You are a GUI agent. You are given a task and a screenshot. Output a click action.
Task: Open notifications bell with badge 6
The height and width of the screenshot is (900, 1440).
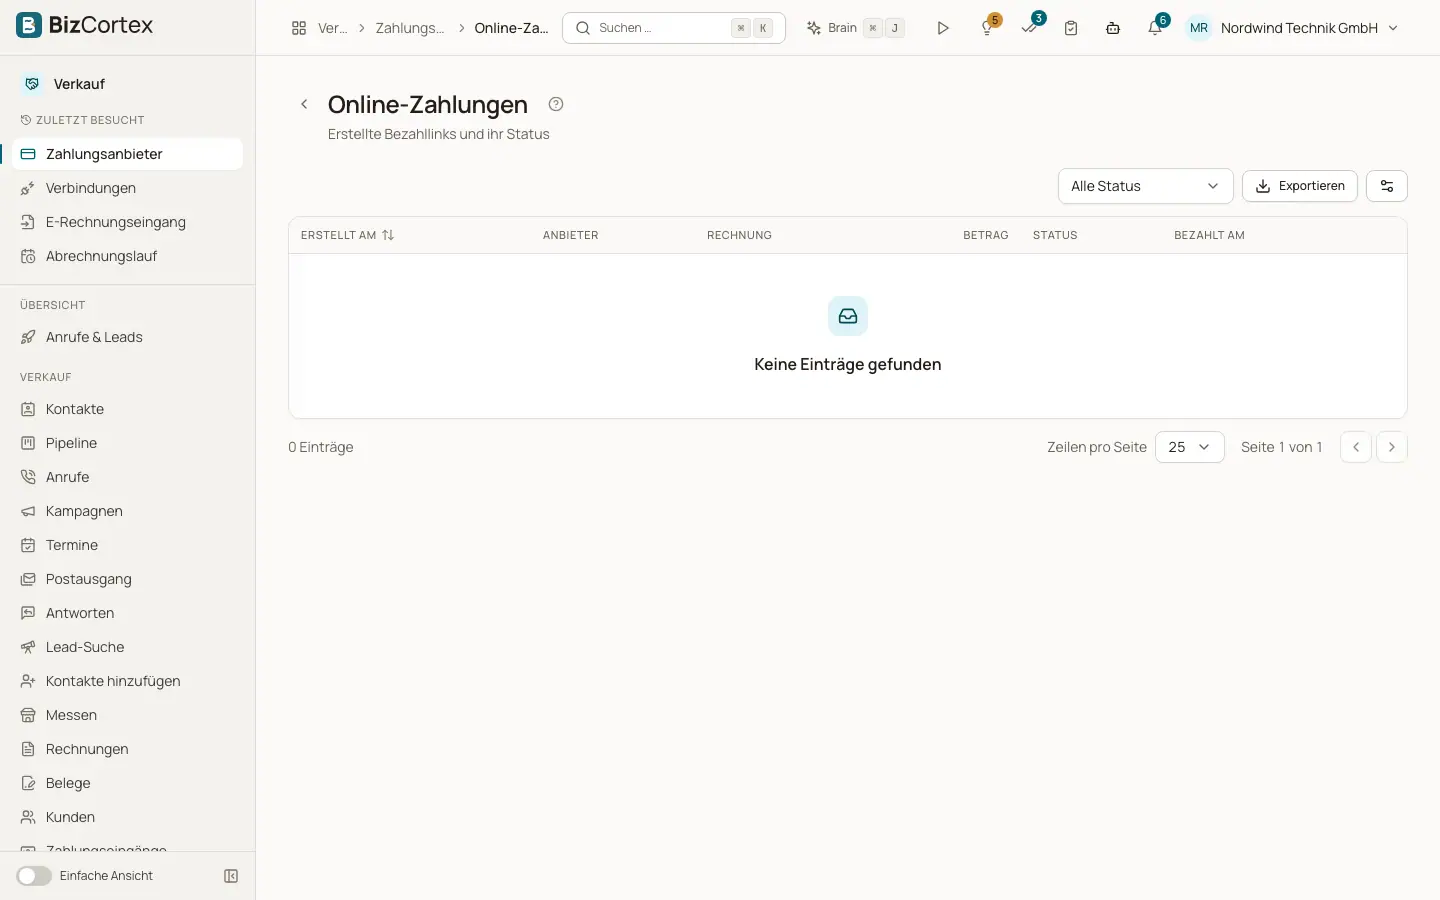click(1156, 28)
